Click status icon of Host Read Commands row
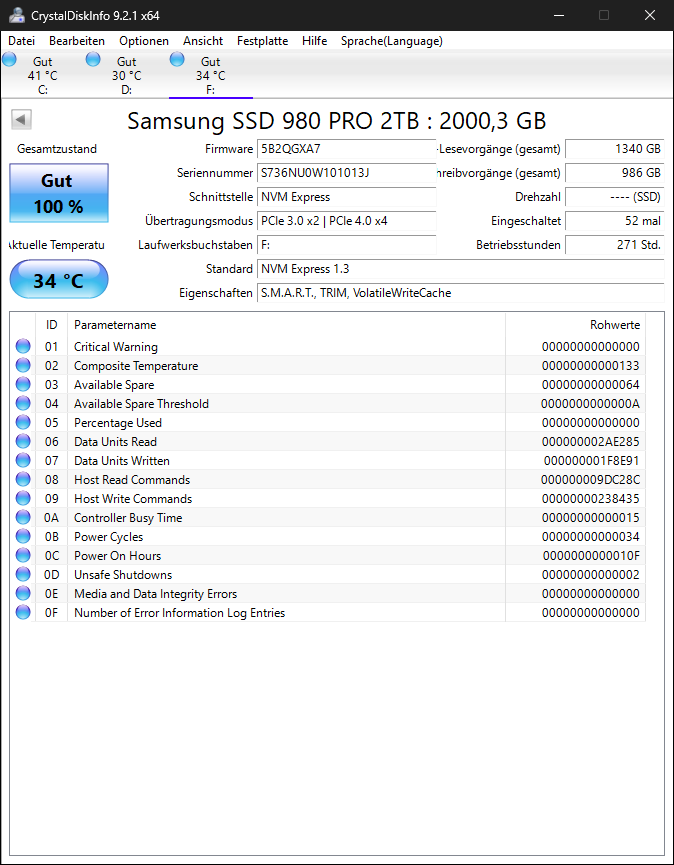The height and width of the screenshot is (865, 674). [23, 479]
